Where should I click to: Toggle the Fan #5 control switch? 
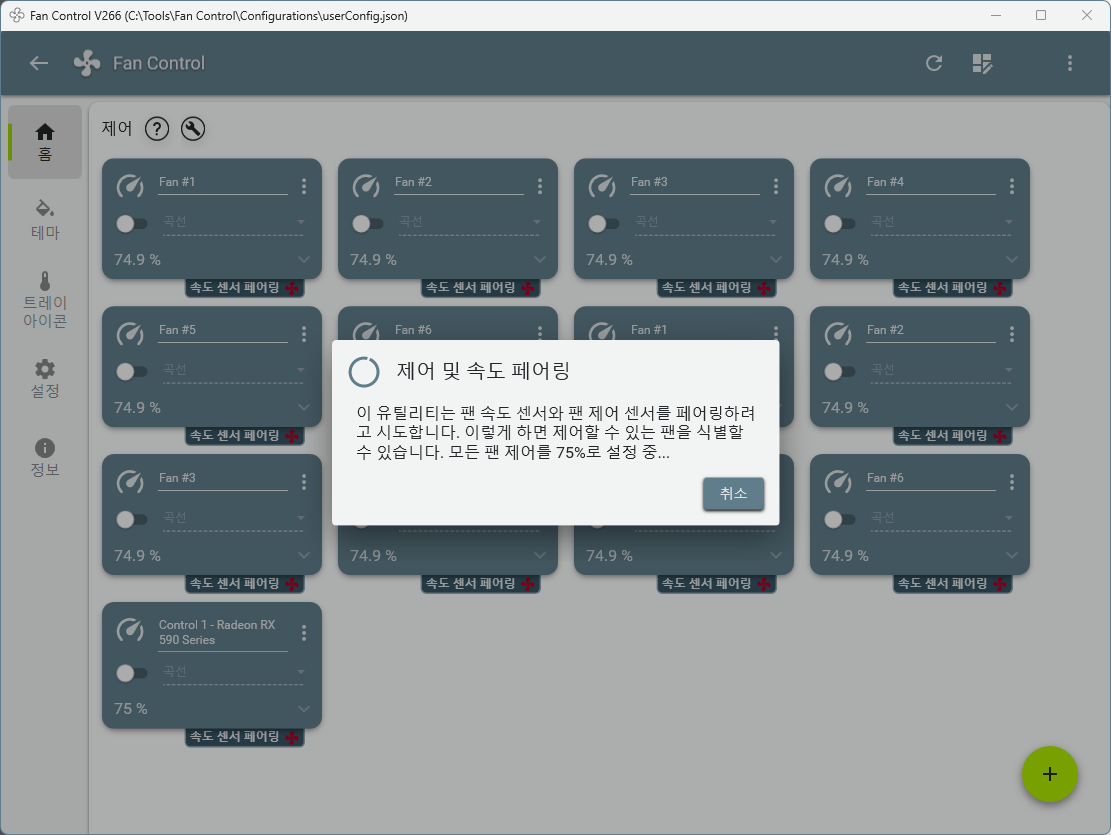[131, 371]
